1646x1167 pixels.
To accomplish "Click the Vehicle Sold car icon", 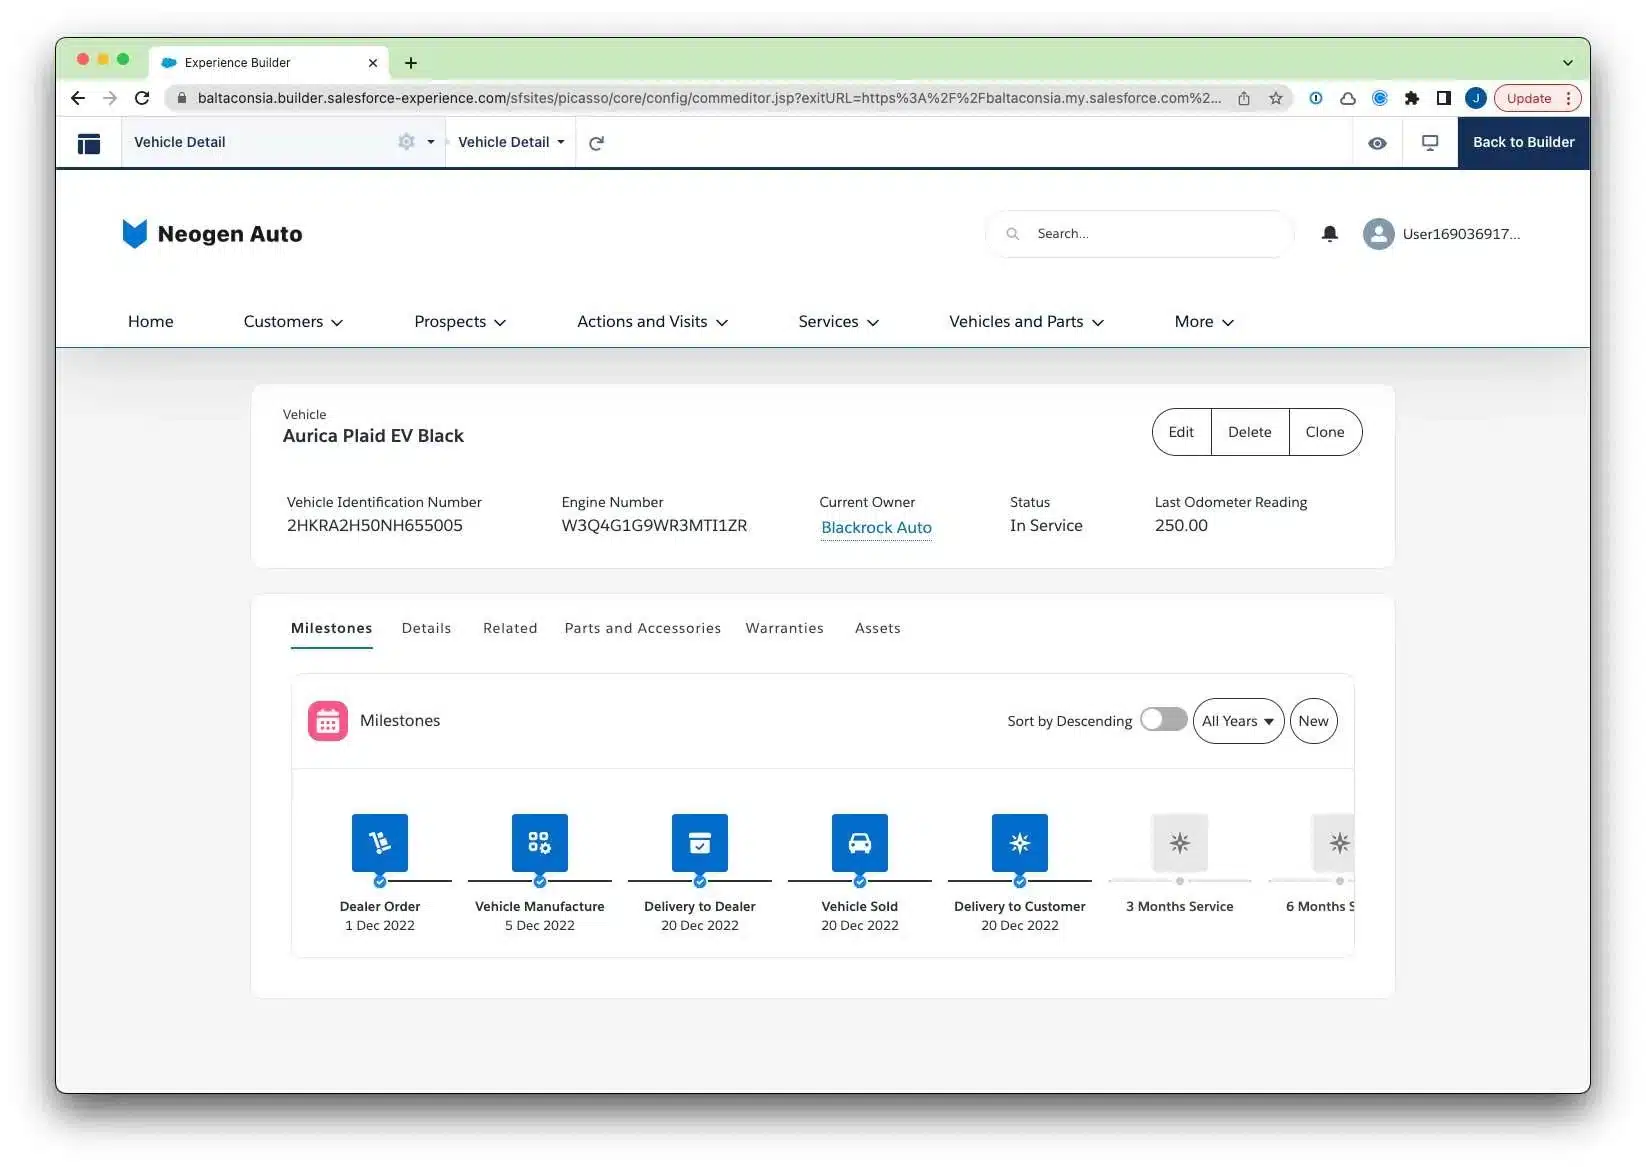I will (x=859, y=842).
